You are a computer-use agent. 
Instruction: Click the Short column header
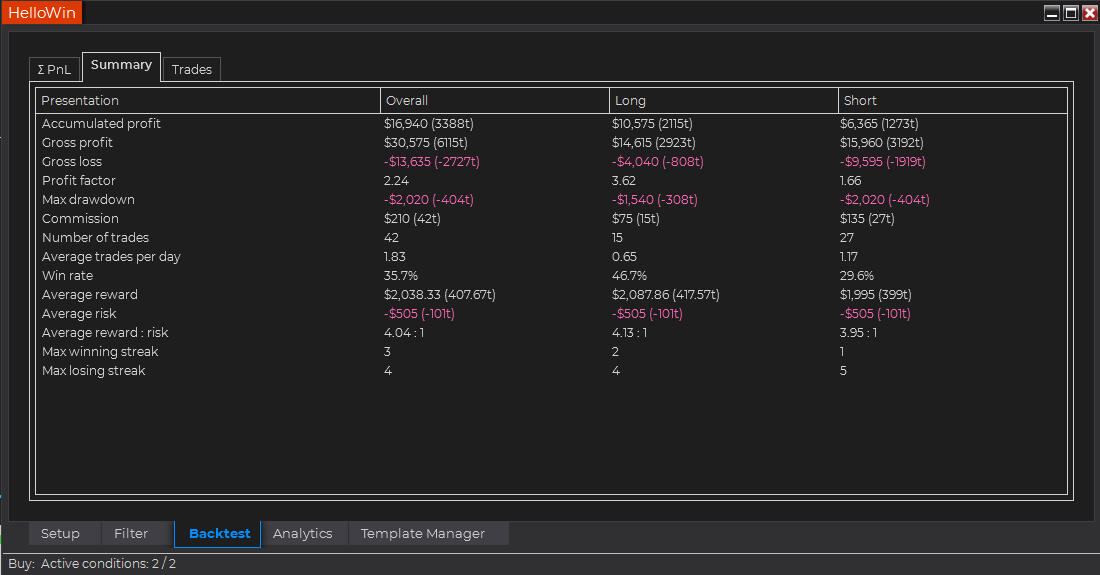860,100
